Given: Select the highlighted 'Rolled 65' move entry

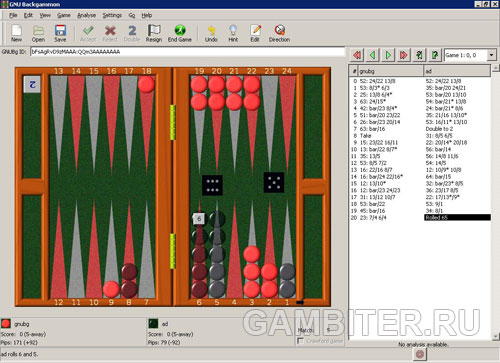Looking at the screenshot, I should click(x=457, y=218).
